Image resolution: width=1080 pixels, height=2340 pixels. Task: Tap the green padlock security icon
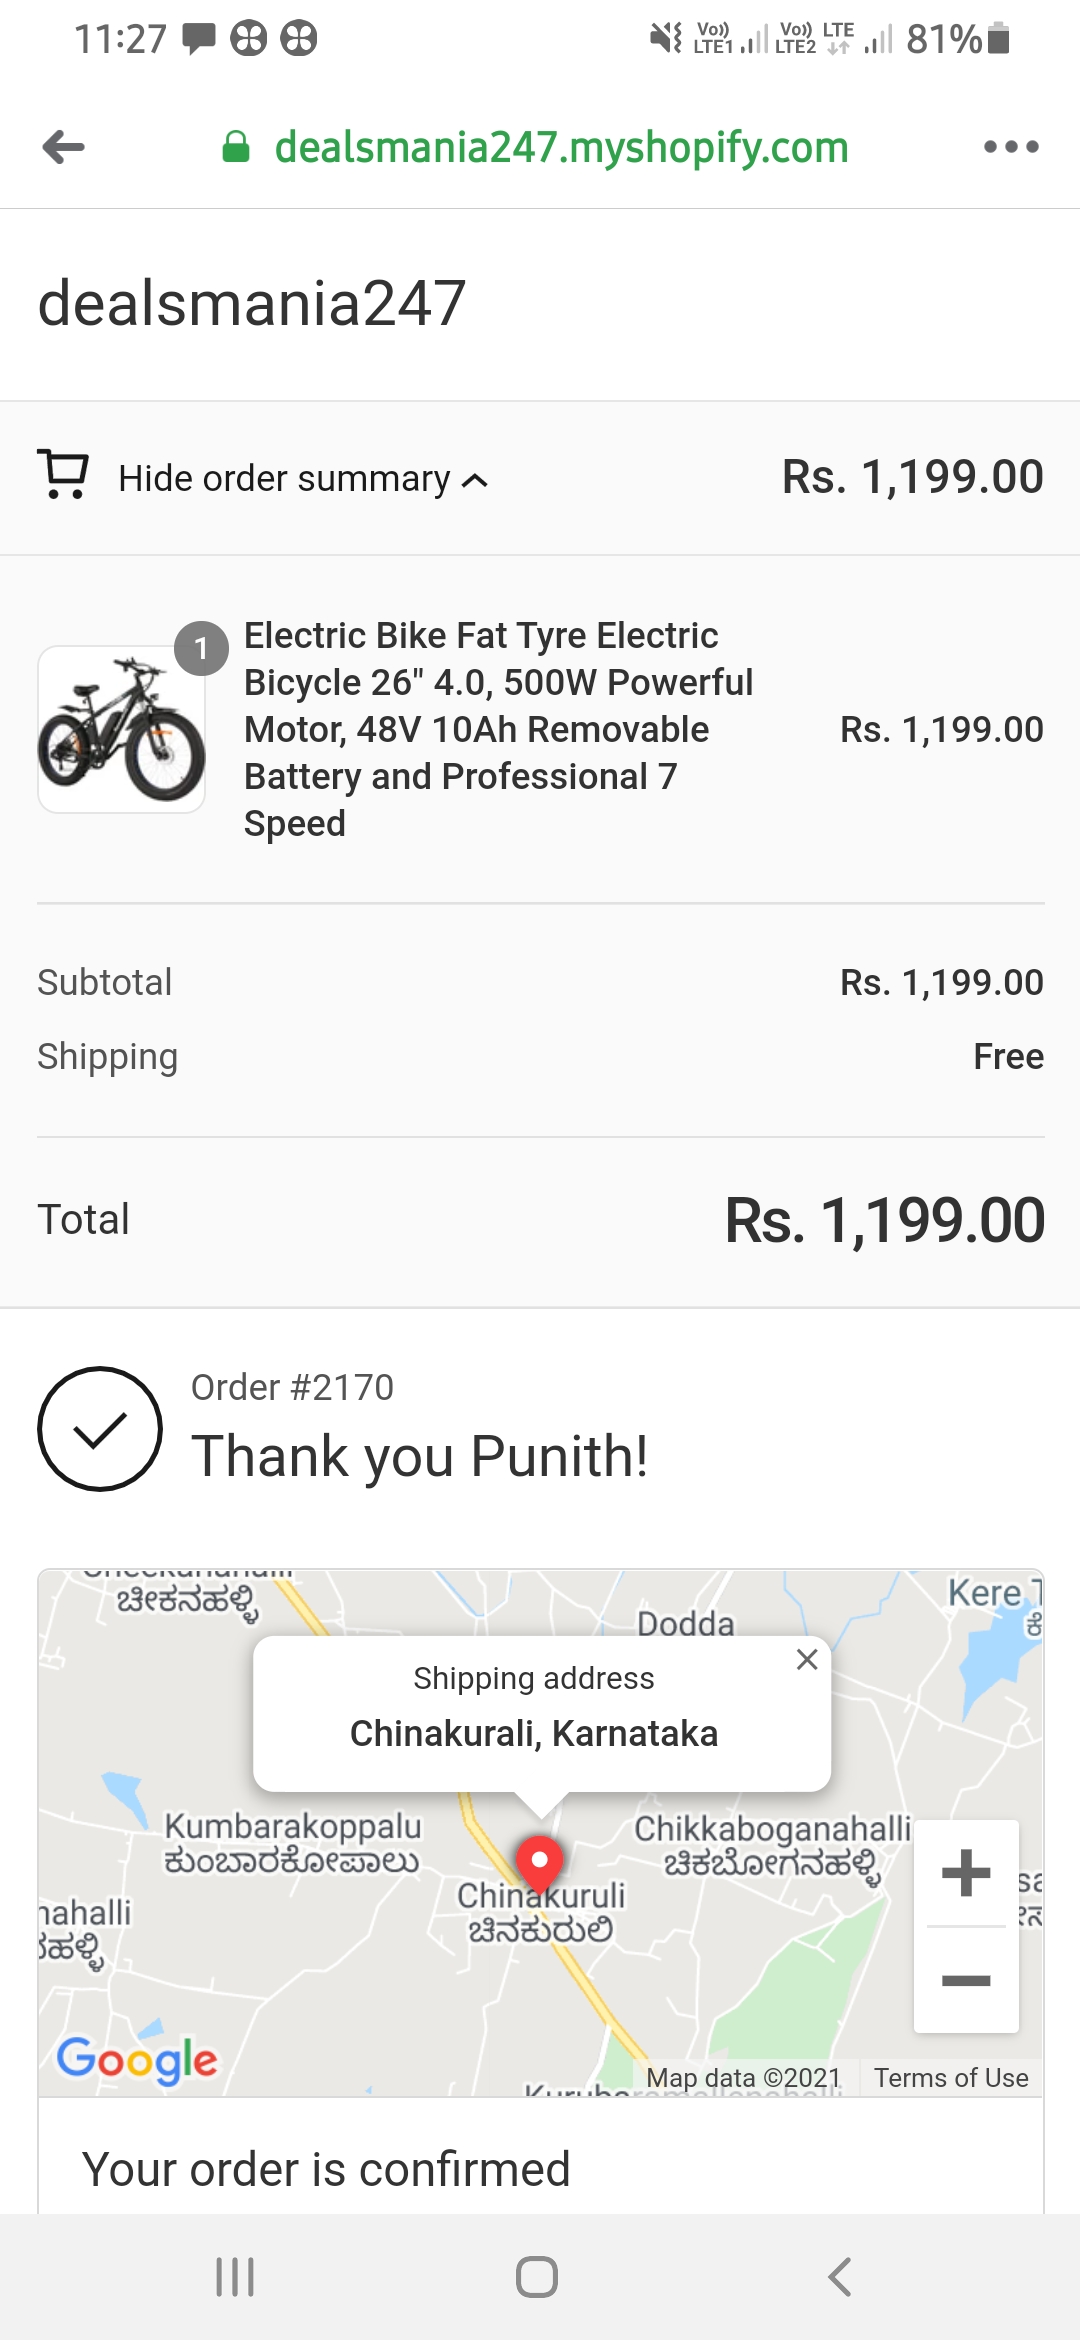pyautogui.click(x=235, y=148)
